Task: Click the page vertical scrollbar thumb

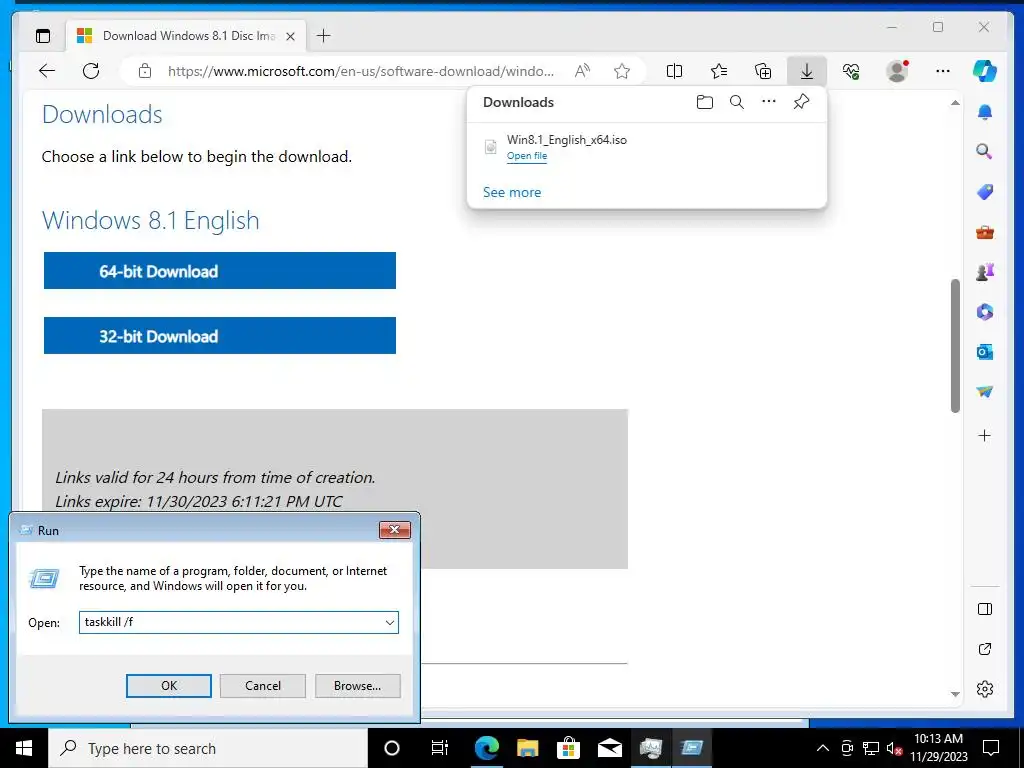Action: click(955, 345)
